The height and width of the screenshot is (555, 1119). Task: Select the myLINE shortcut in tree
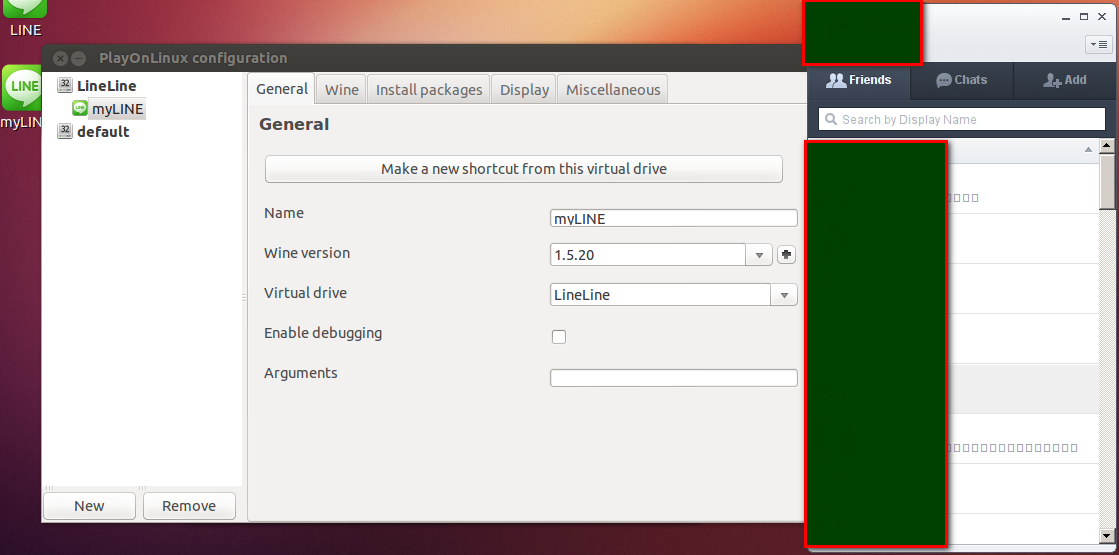(118, 109)
